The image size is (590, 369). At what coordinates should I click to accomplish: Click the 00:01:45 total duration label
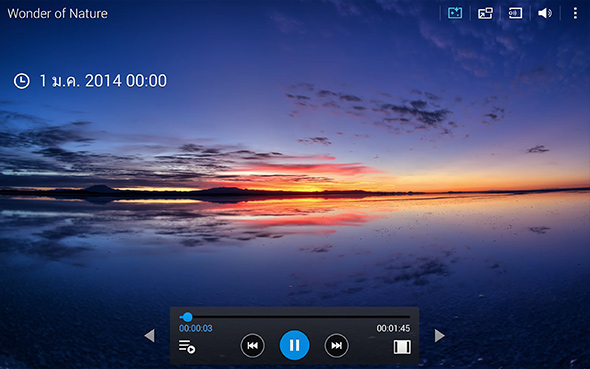393,328
